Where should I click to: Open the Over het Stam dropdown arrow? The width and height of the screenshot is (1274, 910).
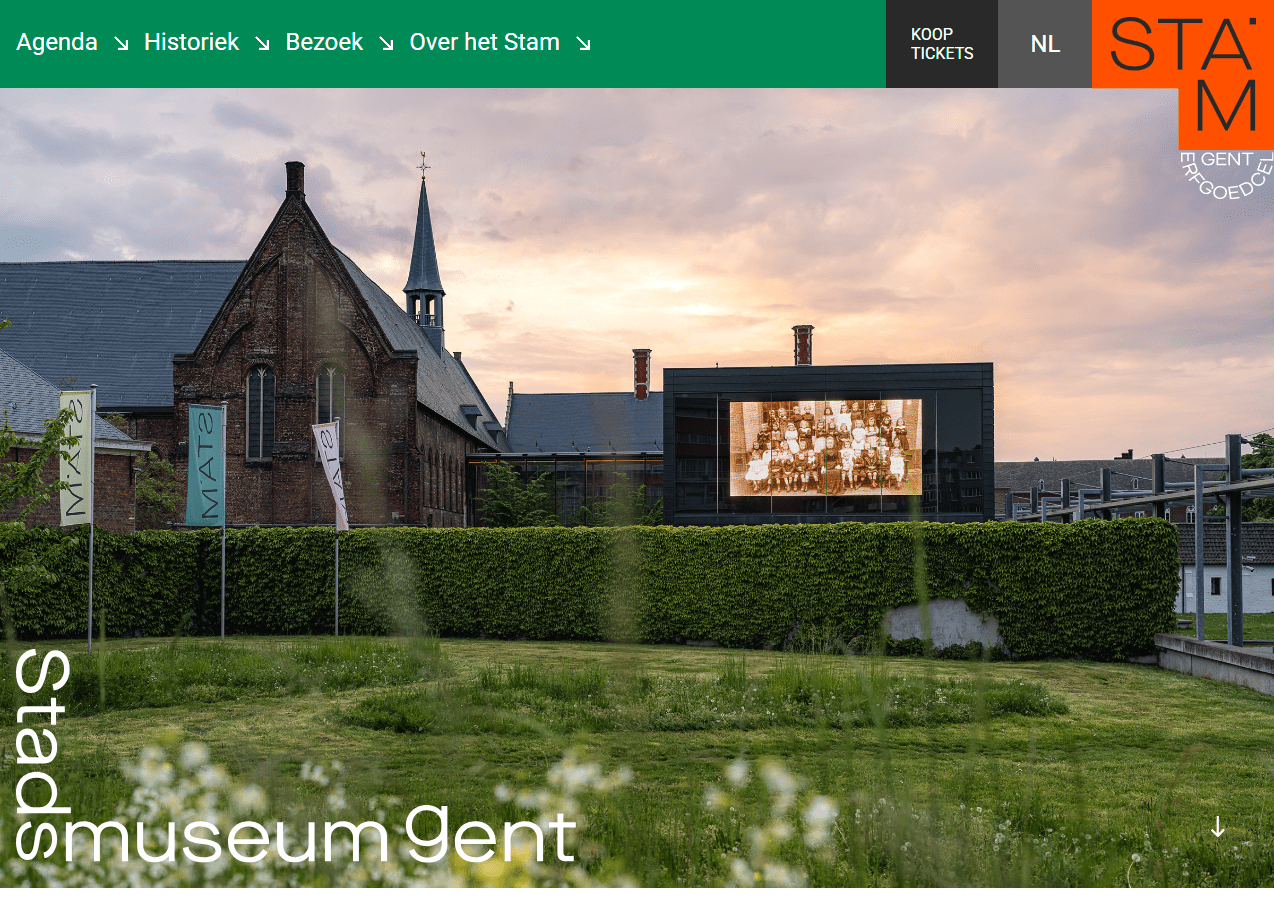(583, 45)
